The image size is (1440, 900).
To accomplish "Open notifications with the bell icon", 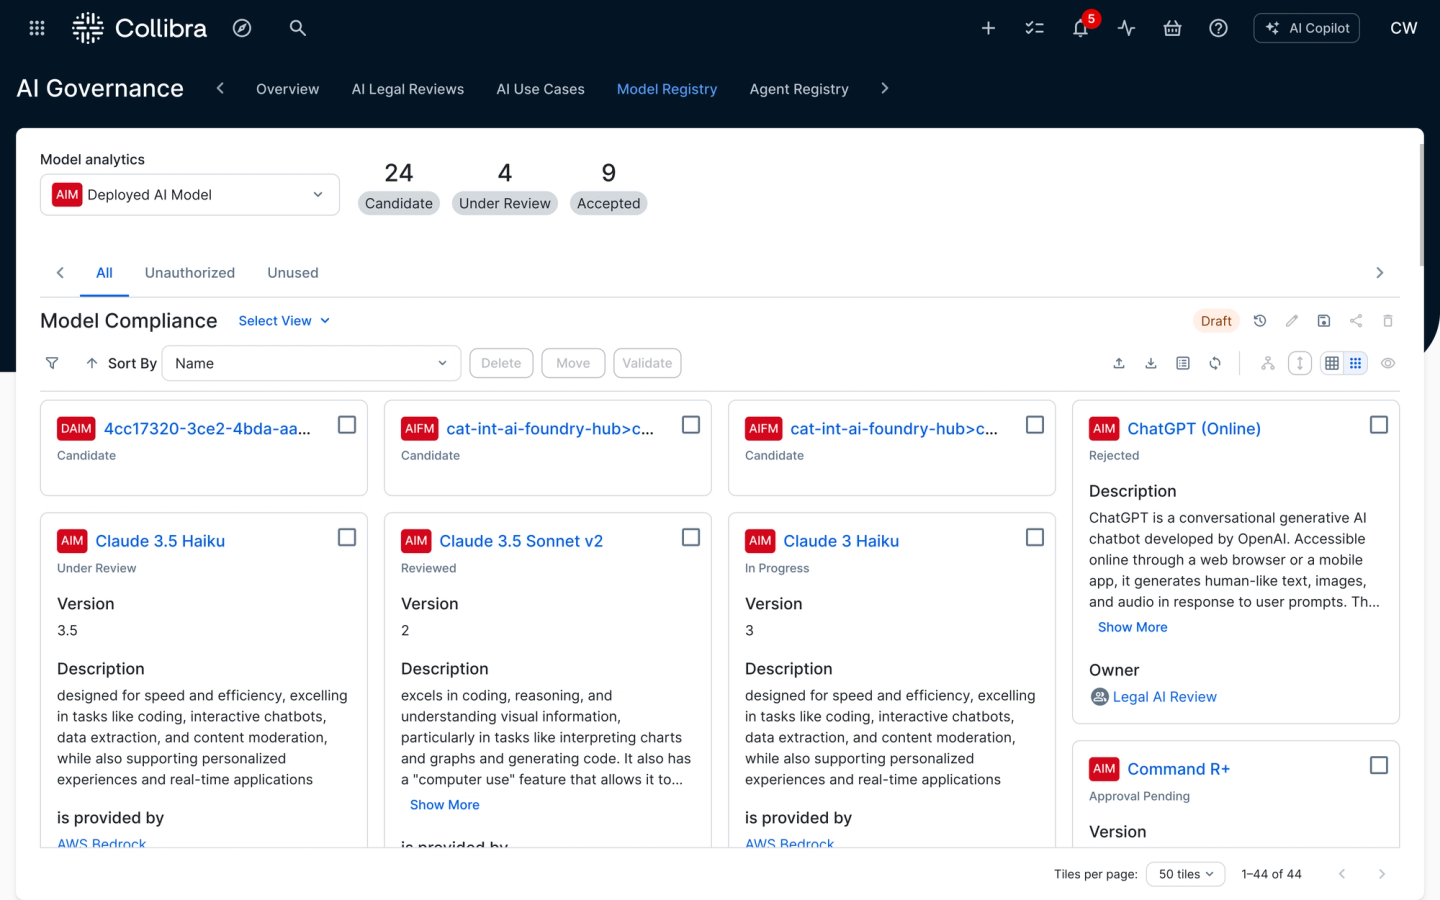I will click(1080, 28).
